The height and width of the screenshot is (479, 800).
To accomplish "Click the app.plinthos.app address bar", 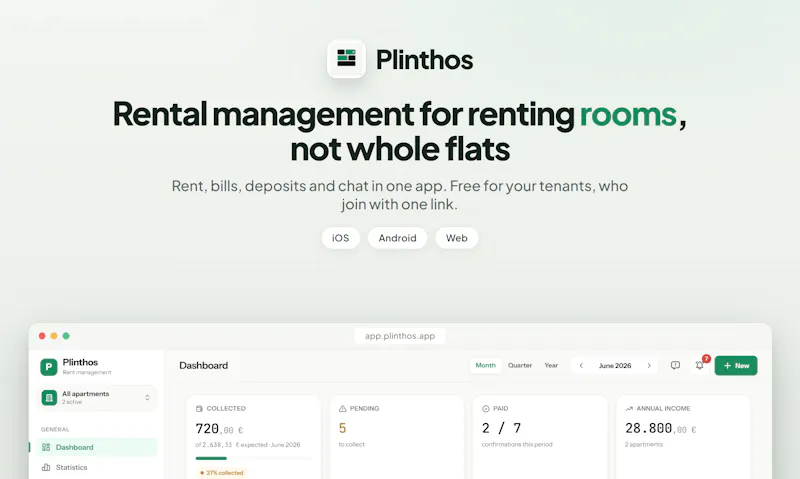I will point(399,336).
